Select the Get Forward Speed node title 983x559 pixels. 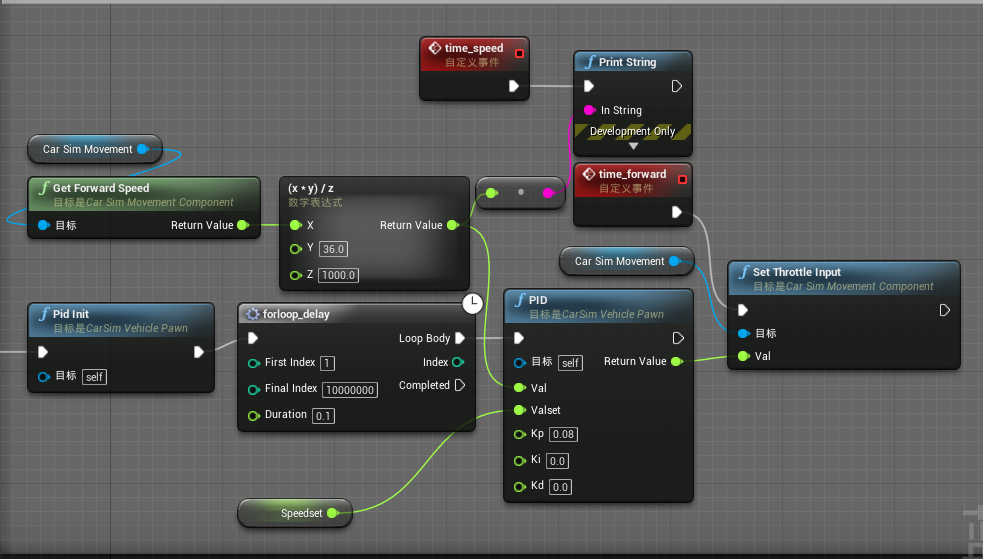(101, 188)
